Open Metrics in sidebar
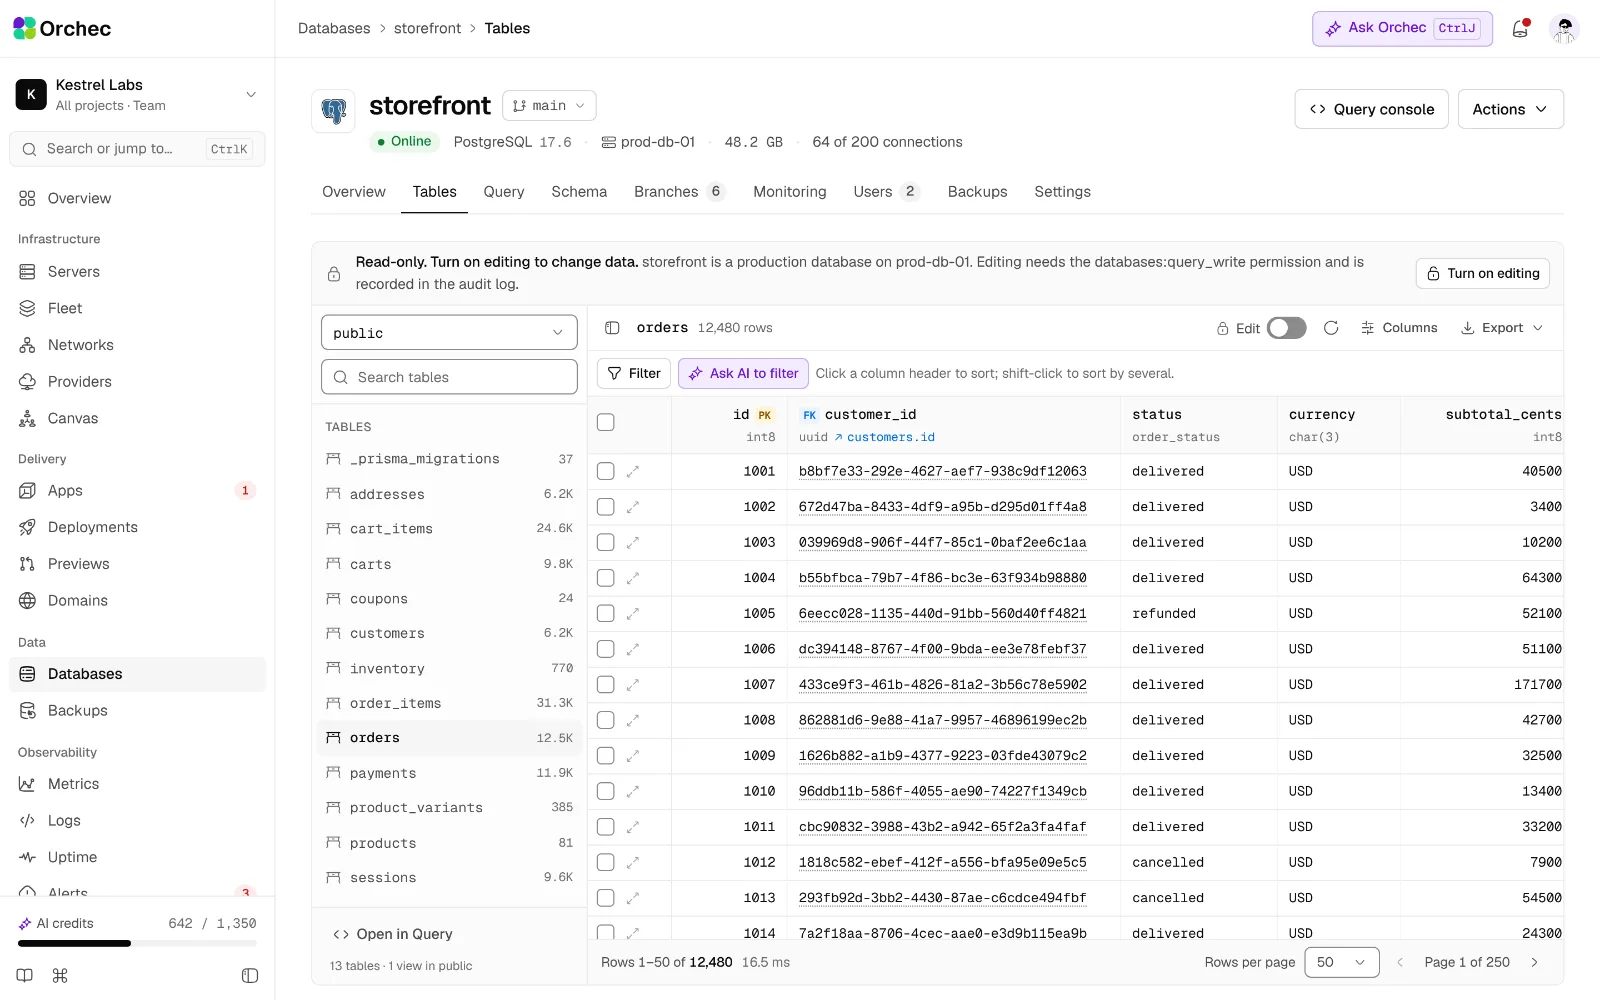Screen dimensions: 1600x1000 coord(138,784)
